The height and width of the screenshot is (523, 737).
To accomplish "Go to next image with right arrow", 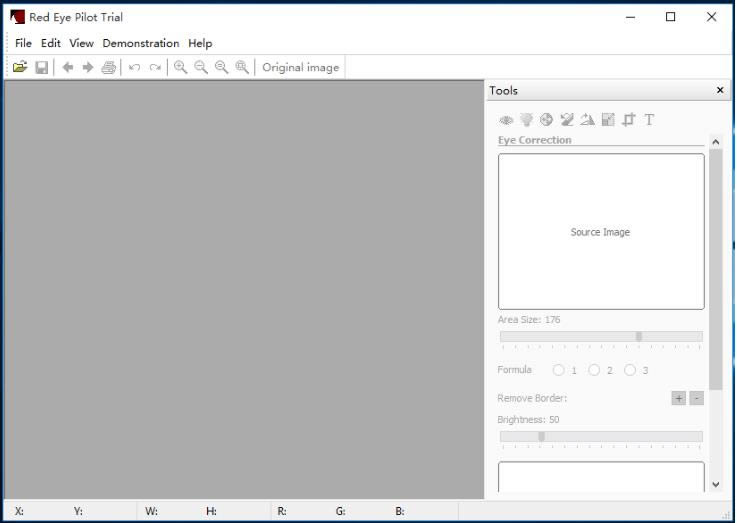I will coord(88,67).
